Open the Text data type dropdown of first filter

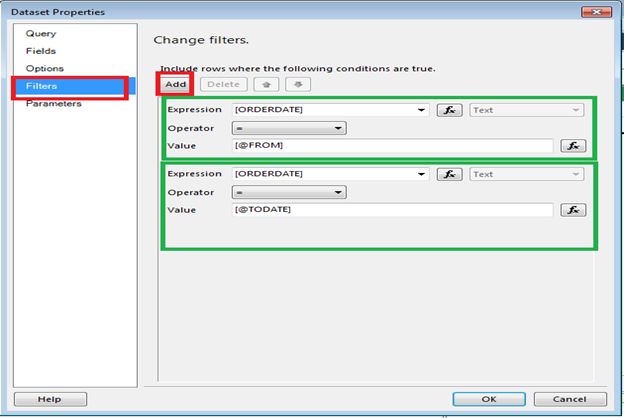point(526,110)
